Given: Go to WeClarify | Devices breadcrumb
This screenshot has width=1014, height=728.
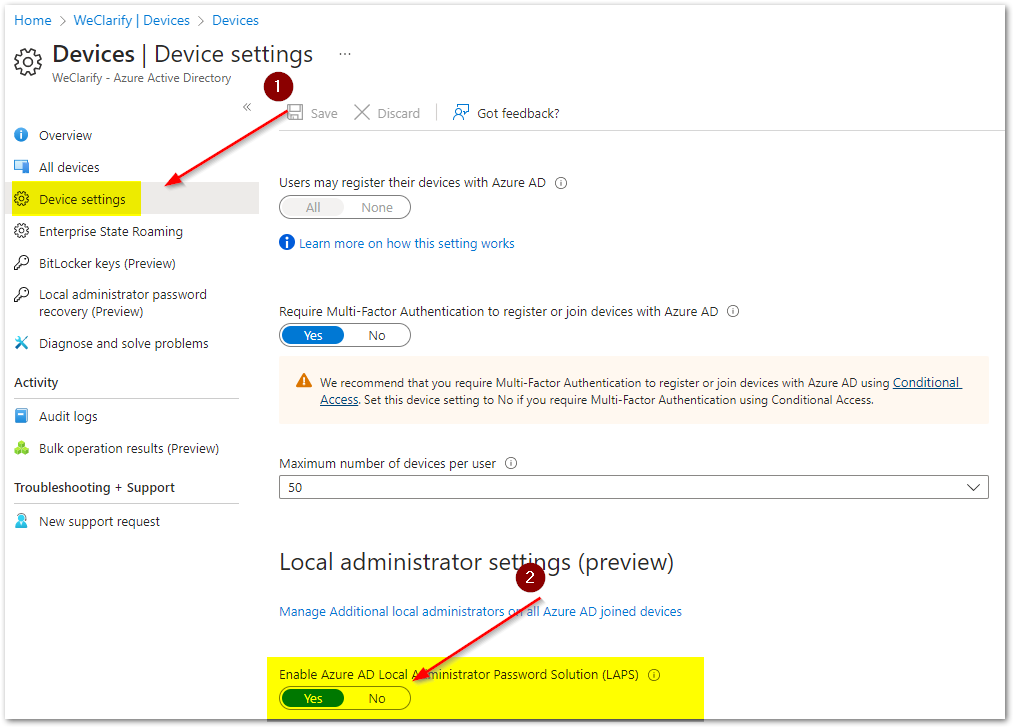Looking at the screenshot, I should tap(132, 20).
